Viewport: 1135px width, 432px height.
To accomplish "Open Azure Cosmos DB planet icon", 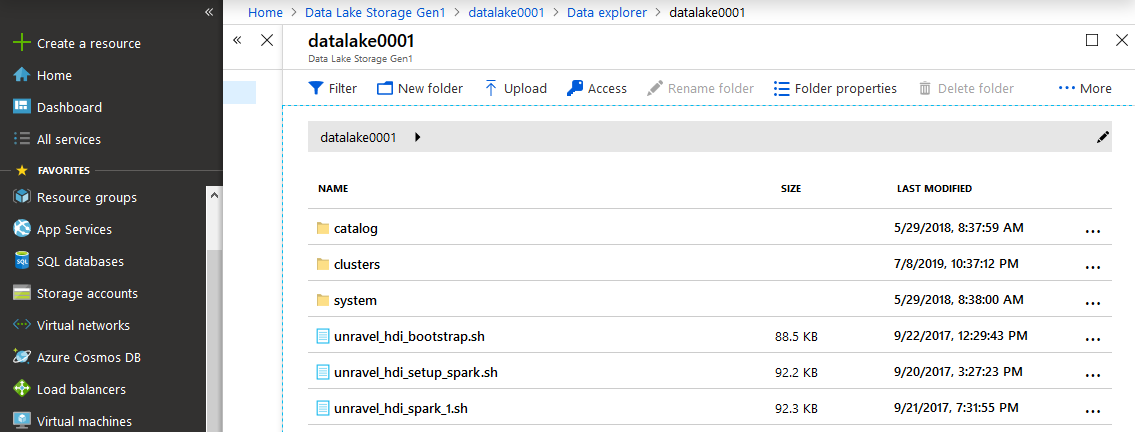I will (x=22, y=357).
